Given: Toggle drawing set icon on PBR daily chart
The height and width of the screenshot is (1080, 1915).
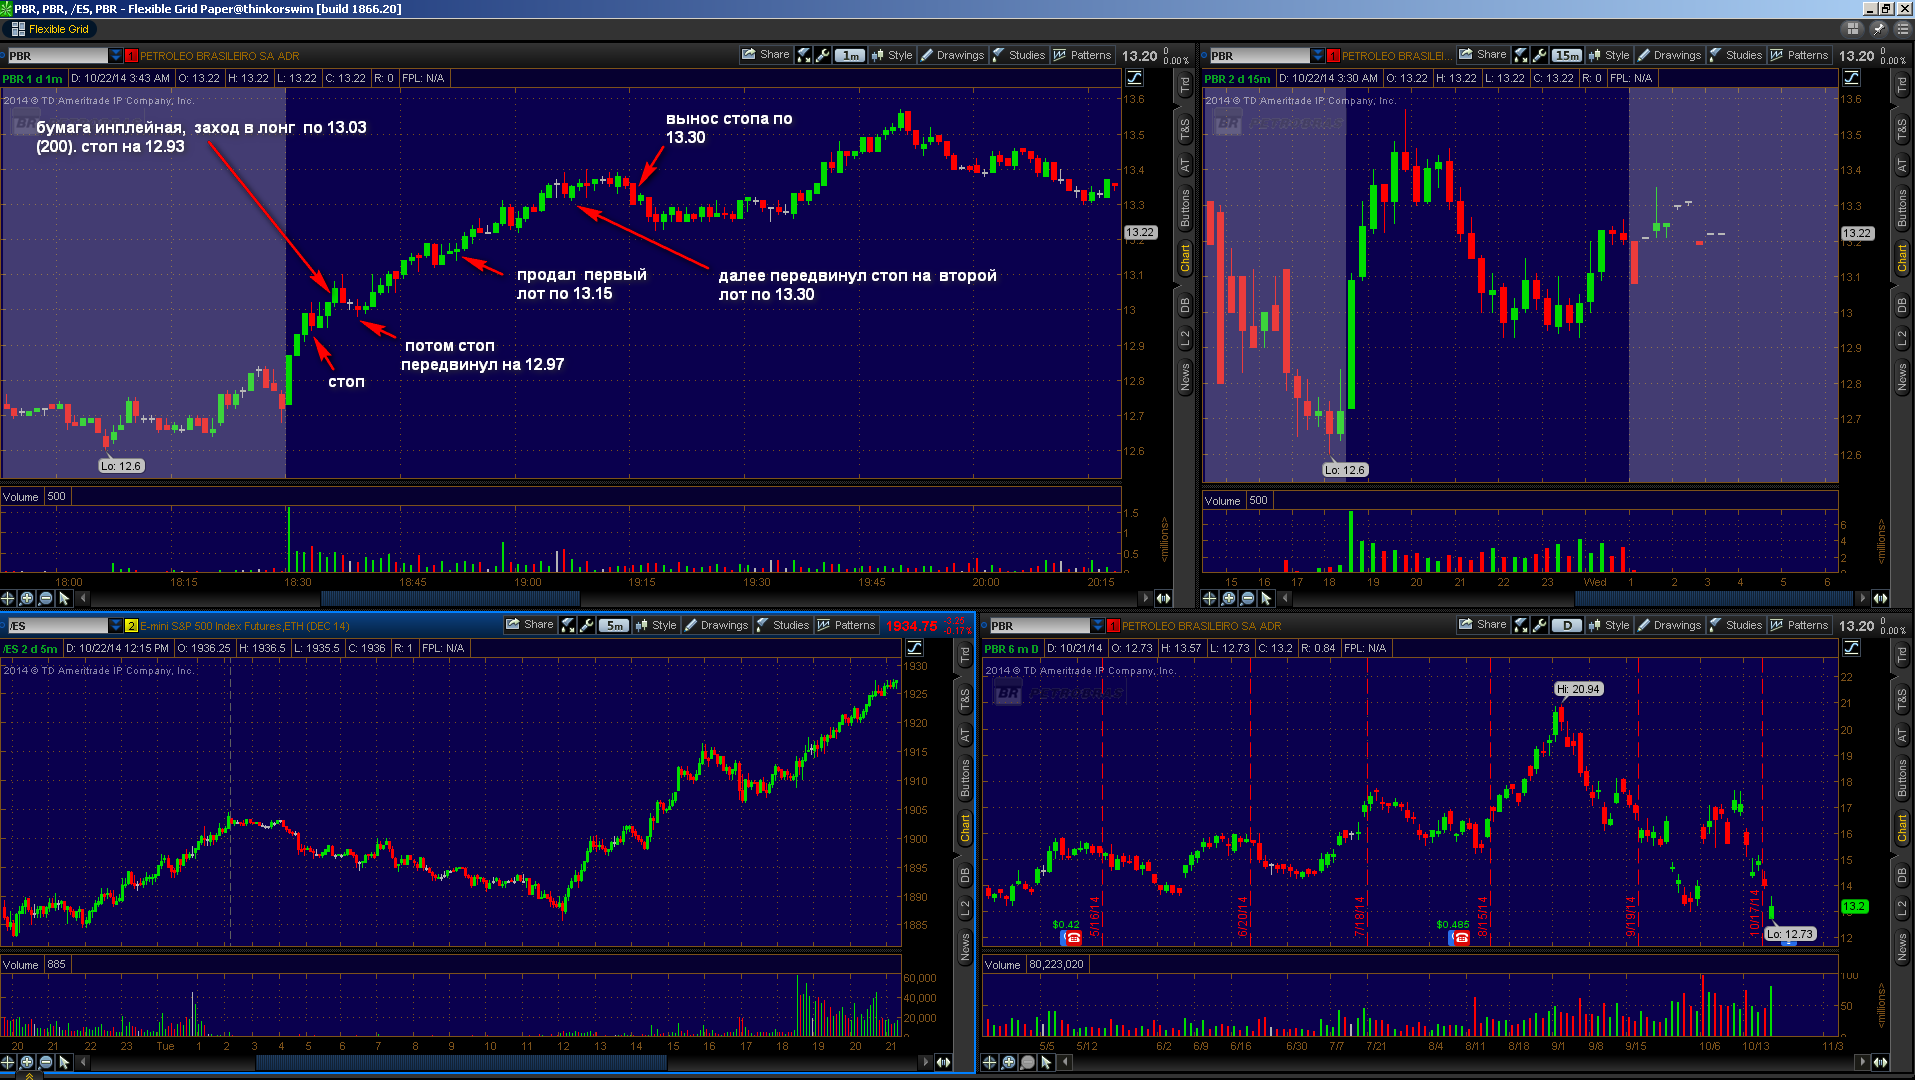Looking at the screenshot, I should [1852, 648].
